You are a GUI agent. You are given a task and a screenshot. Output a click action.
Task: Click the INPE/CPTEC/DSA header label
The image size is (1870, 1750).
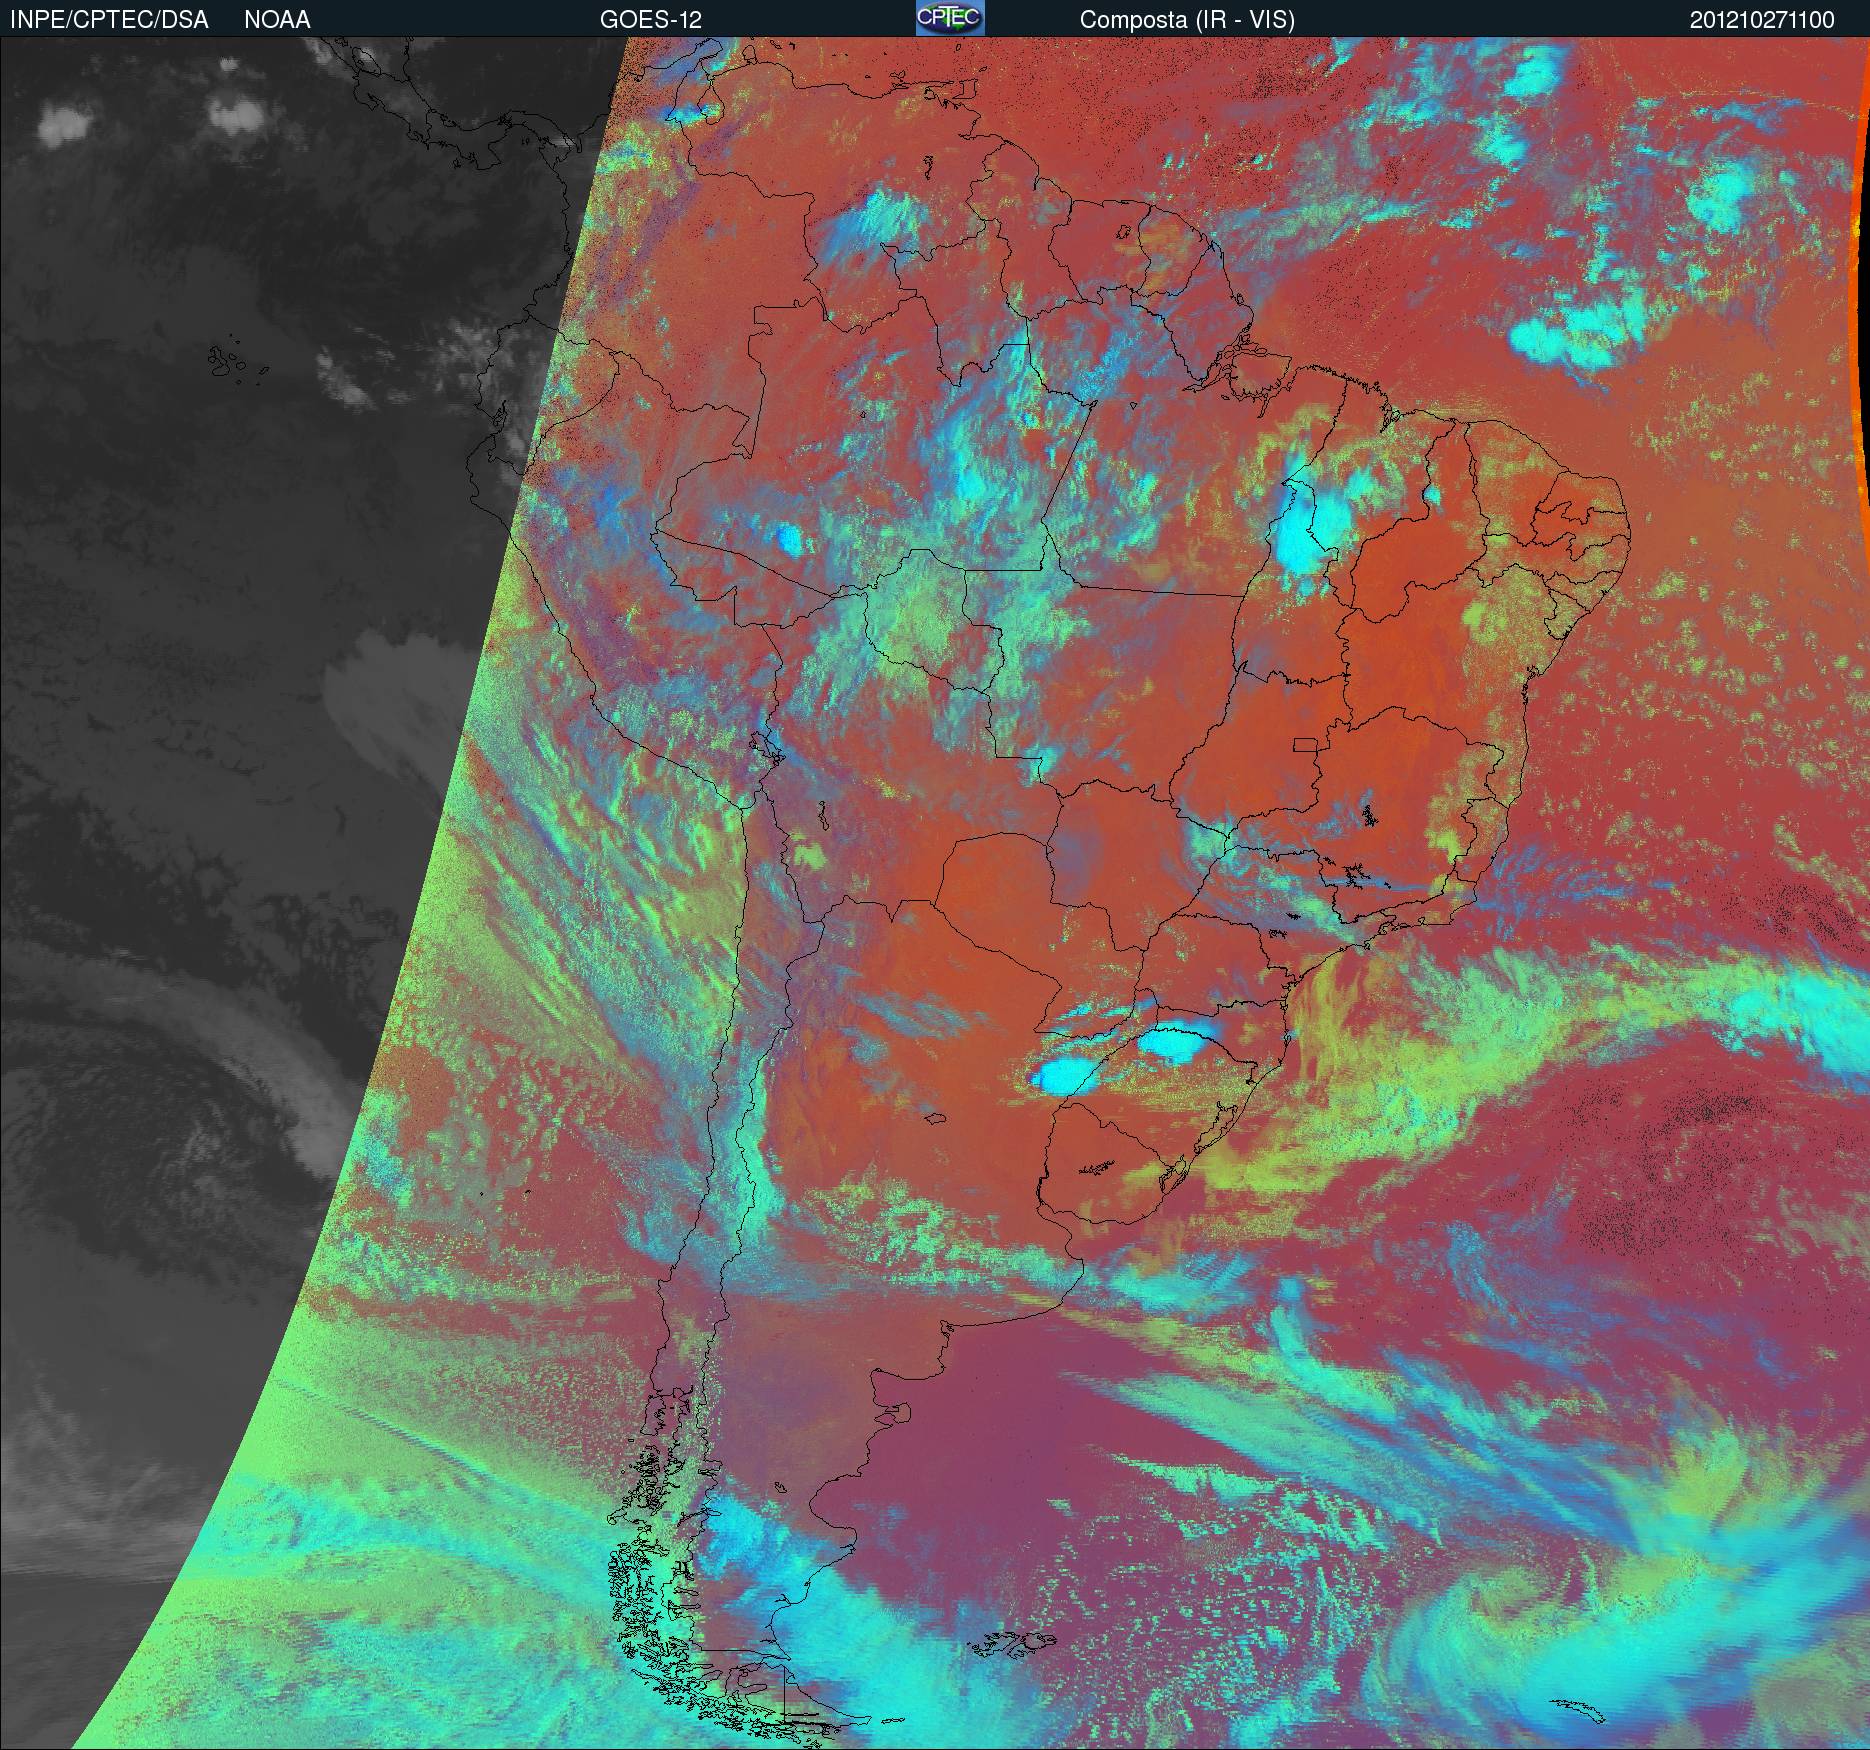coord(110,20)
